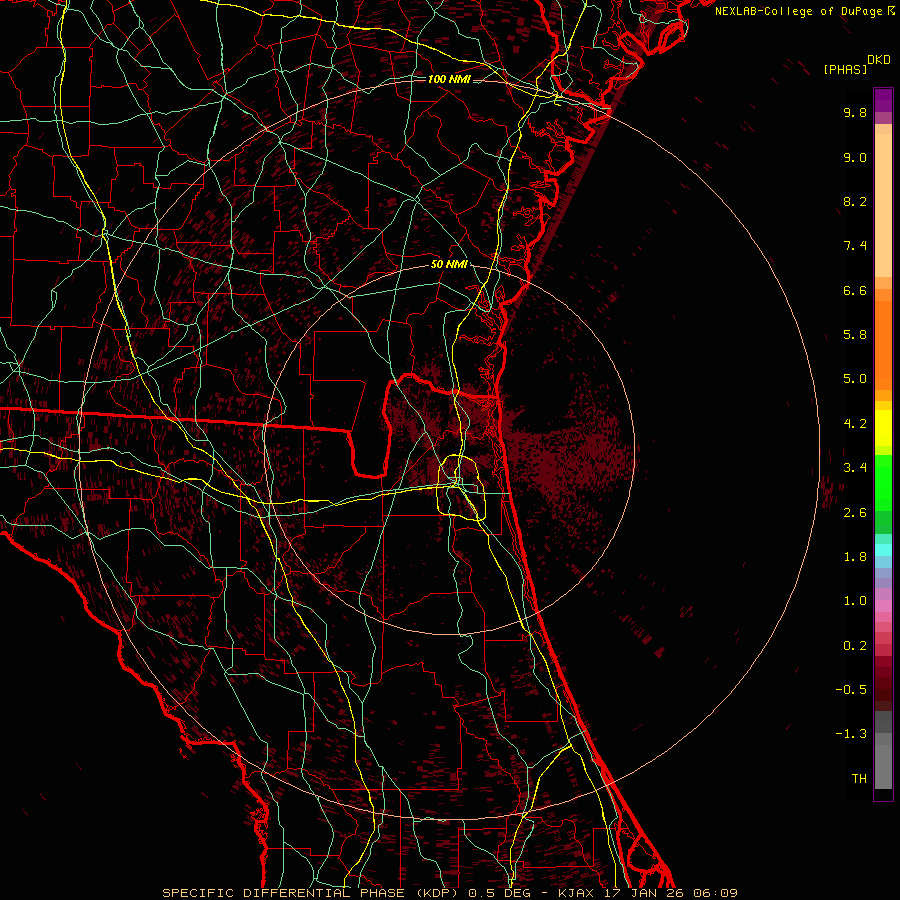The height and width of the screenshot is (900, 900).
Task: Click the 9.8 value on color scale
Action: [854, 113]
